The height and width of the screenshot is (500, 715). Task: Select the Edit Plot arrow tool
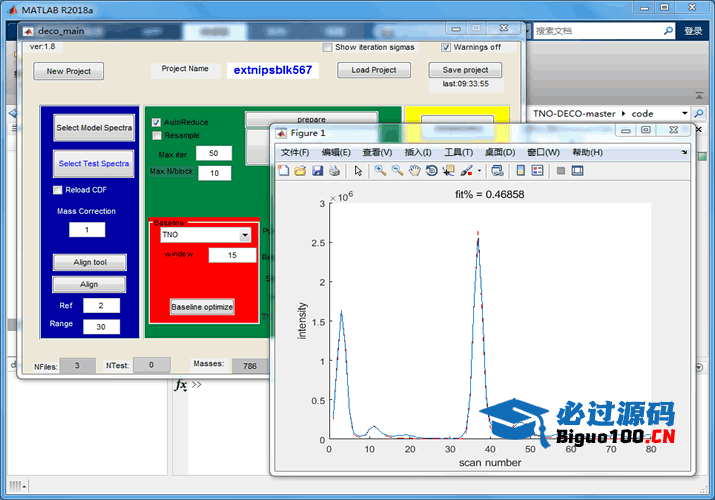358,171
